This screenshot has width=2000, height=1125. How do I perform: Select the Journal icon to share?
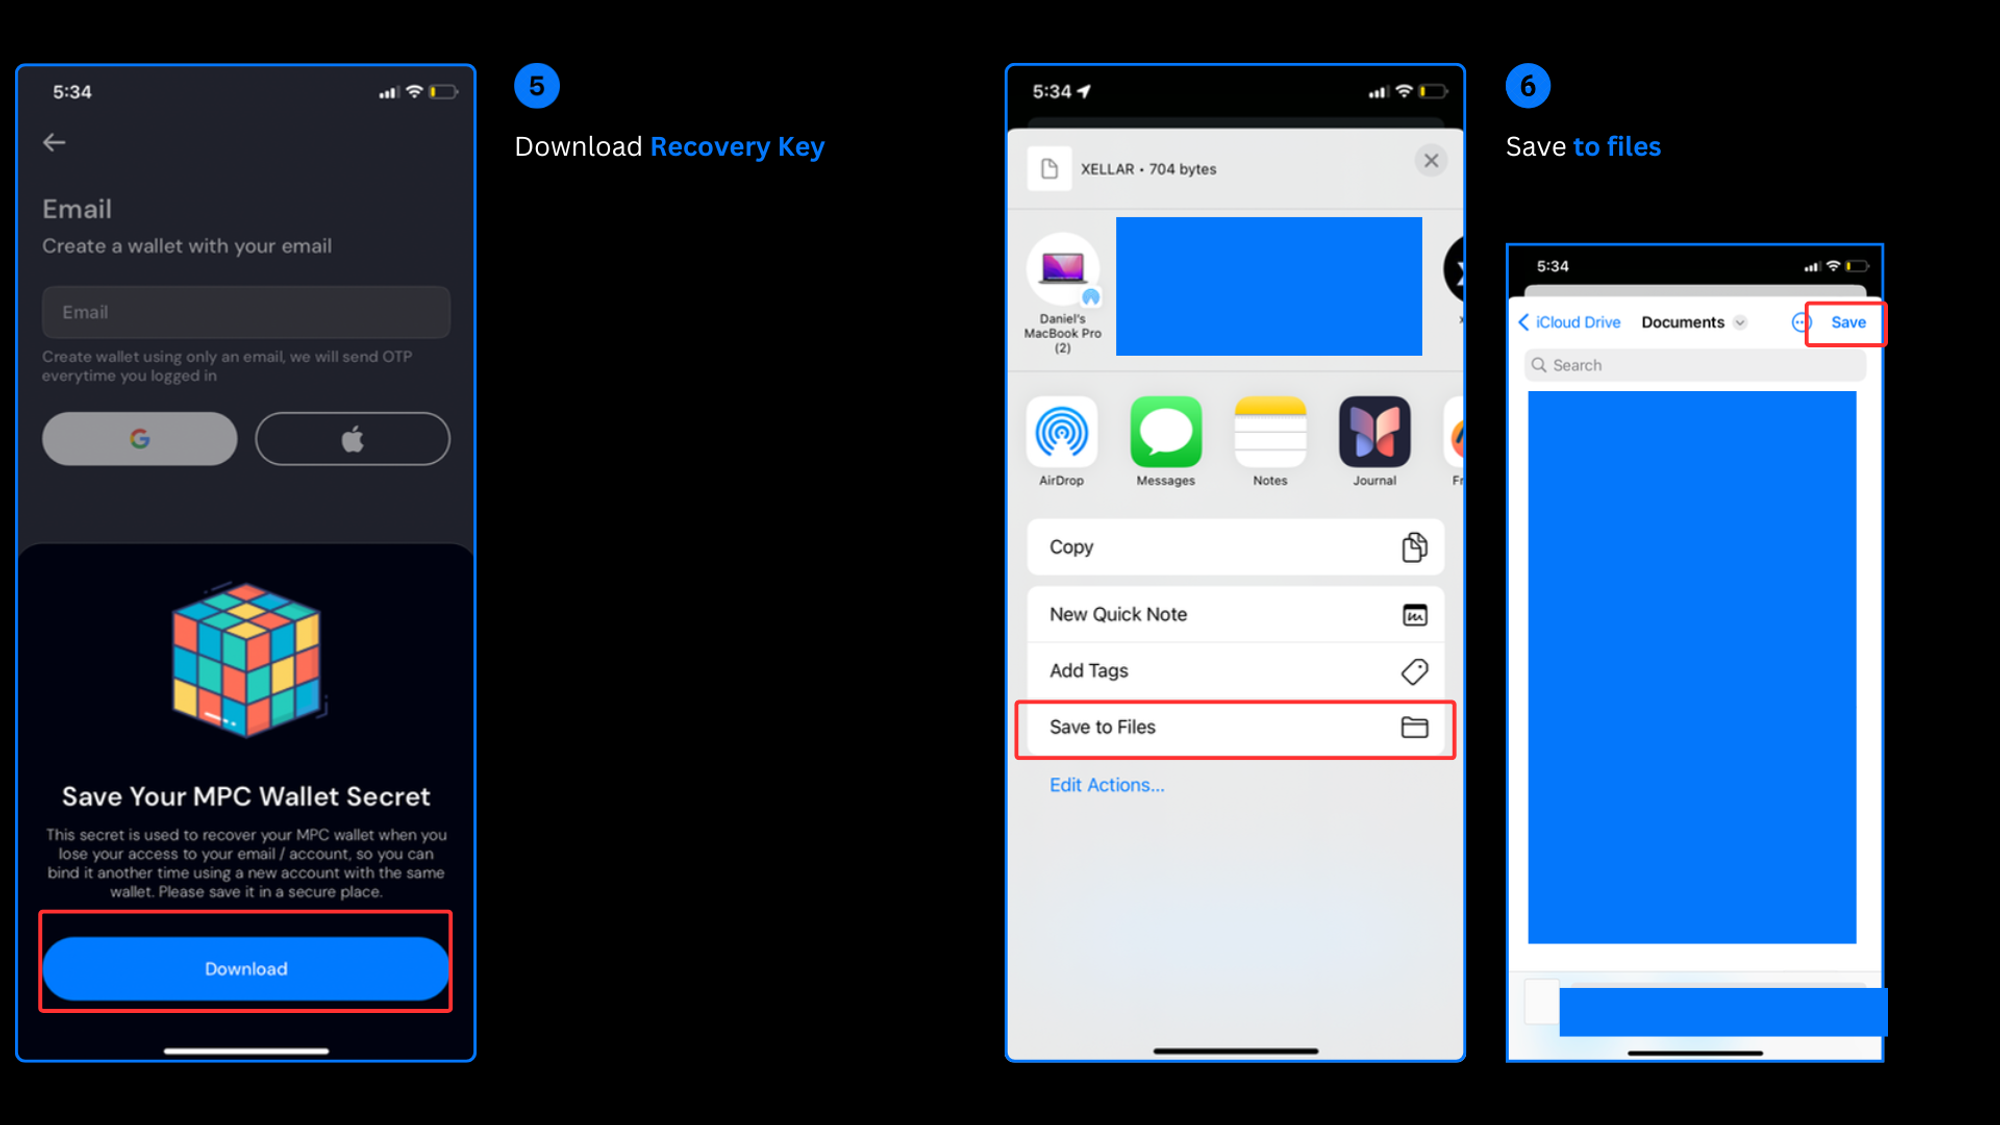1374,433
